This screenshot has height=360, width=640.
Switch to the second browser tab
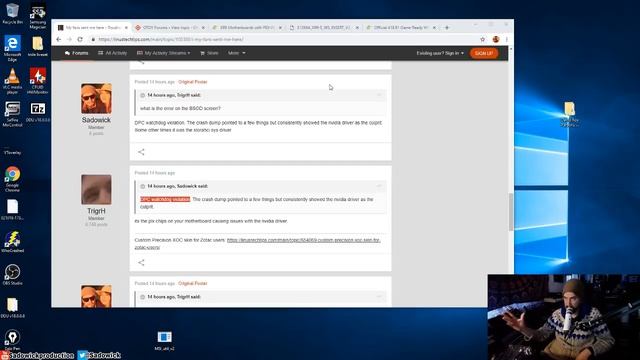pyautogui.click(x=169, y=27)
